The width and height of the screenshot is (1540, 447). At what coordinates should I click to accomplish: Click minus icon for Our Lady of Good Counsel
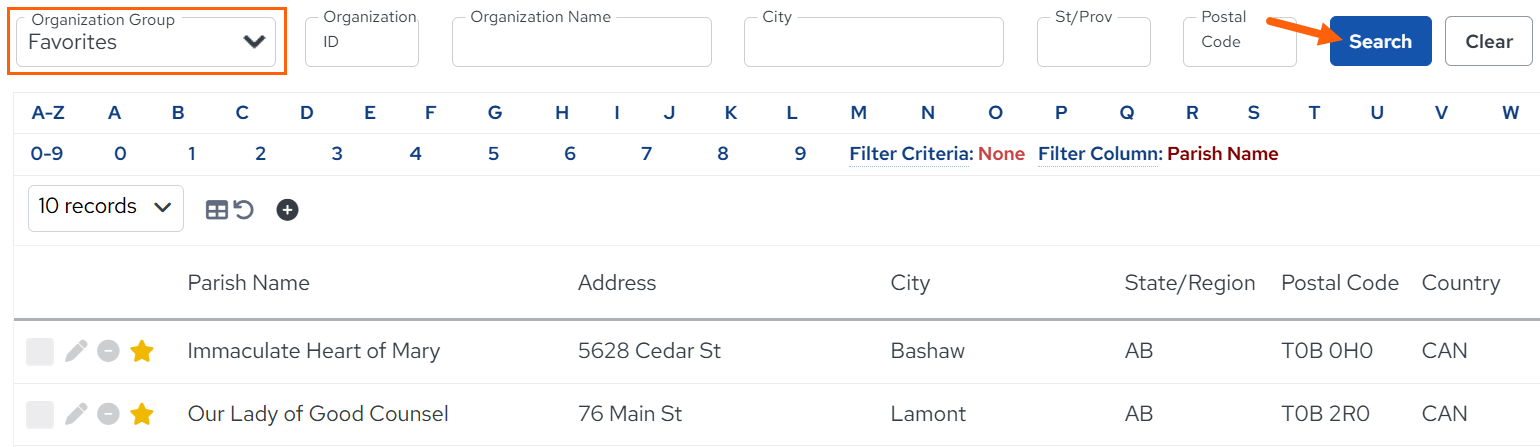click(109, 414)
